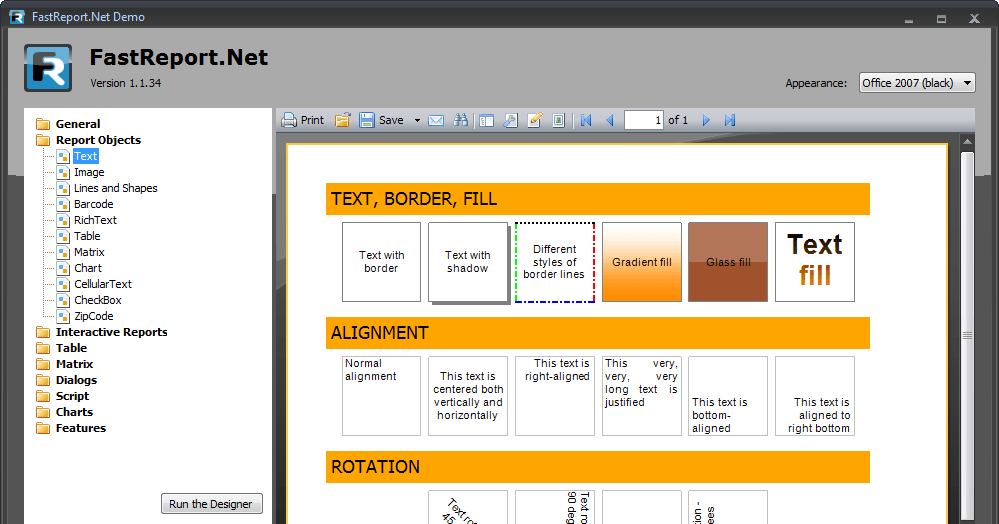The width and height of the screenshot is (999, 524).
Task: Click the Features folder icon
Action: click(x=43, y=428)
